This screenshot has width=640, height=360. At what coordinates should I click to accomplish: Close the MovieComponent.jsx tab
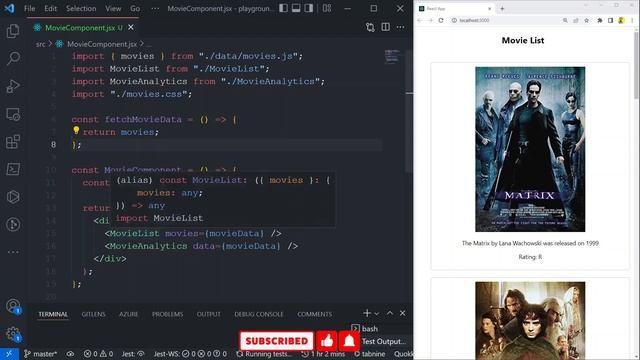tap(131, 27)
